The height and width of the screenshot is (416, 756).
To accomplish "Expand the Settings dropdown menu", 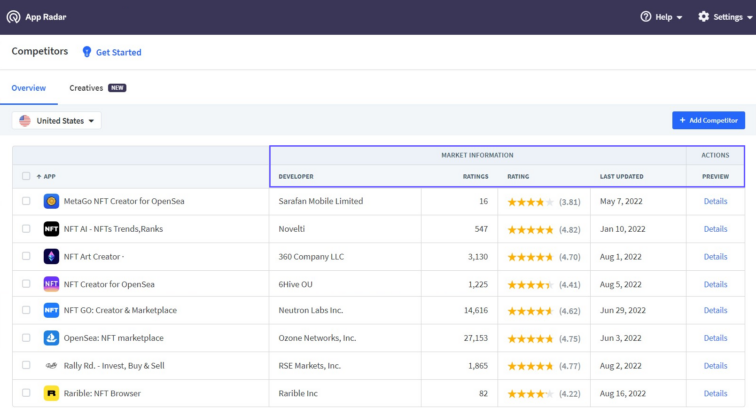I will [x=725, y=17].
